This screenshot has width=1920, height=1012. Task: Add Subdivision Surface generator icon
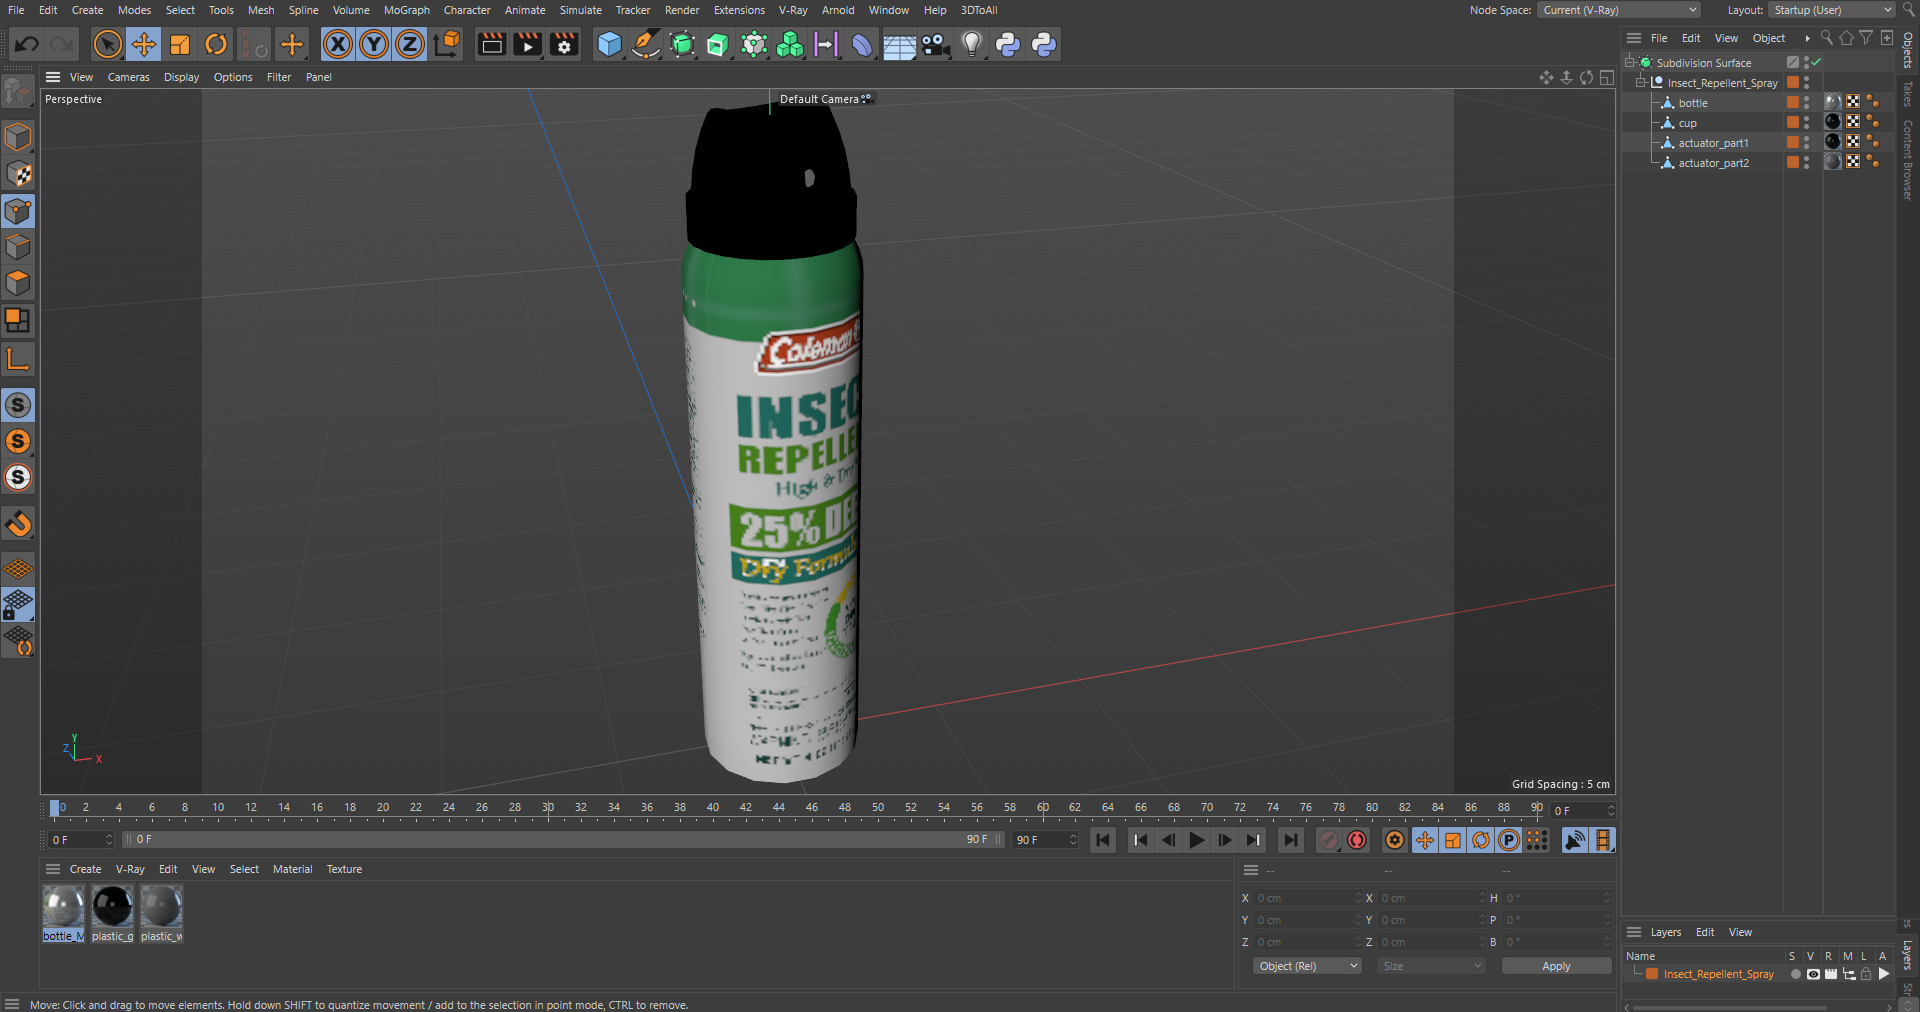tap(682, 44)
